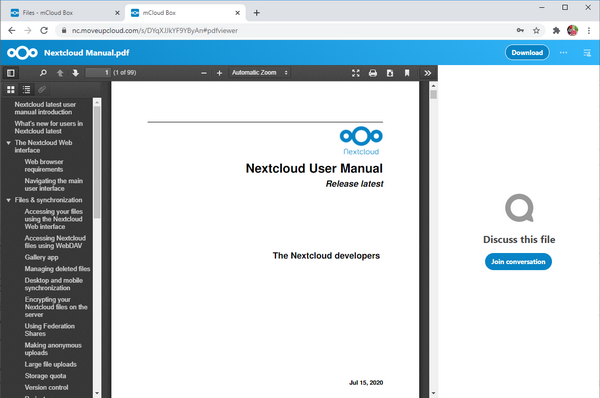Click Join conversation button

(518, 262)
